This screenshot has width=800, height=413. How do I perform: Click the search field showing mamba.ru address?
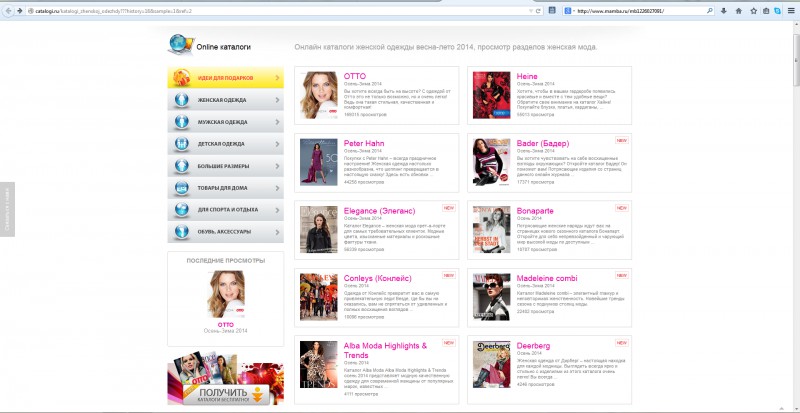coord(640,11)
